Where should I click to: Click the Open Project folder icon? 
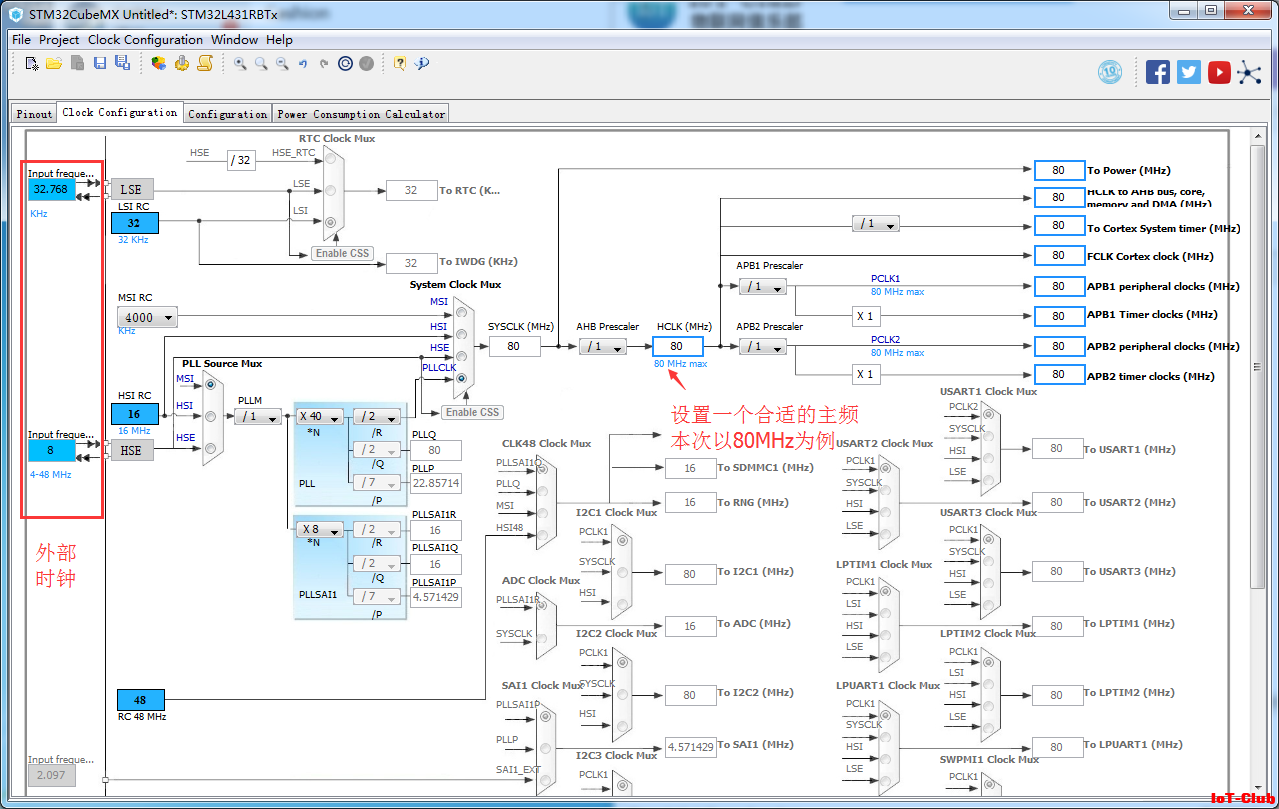click(x=54, y=63)
